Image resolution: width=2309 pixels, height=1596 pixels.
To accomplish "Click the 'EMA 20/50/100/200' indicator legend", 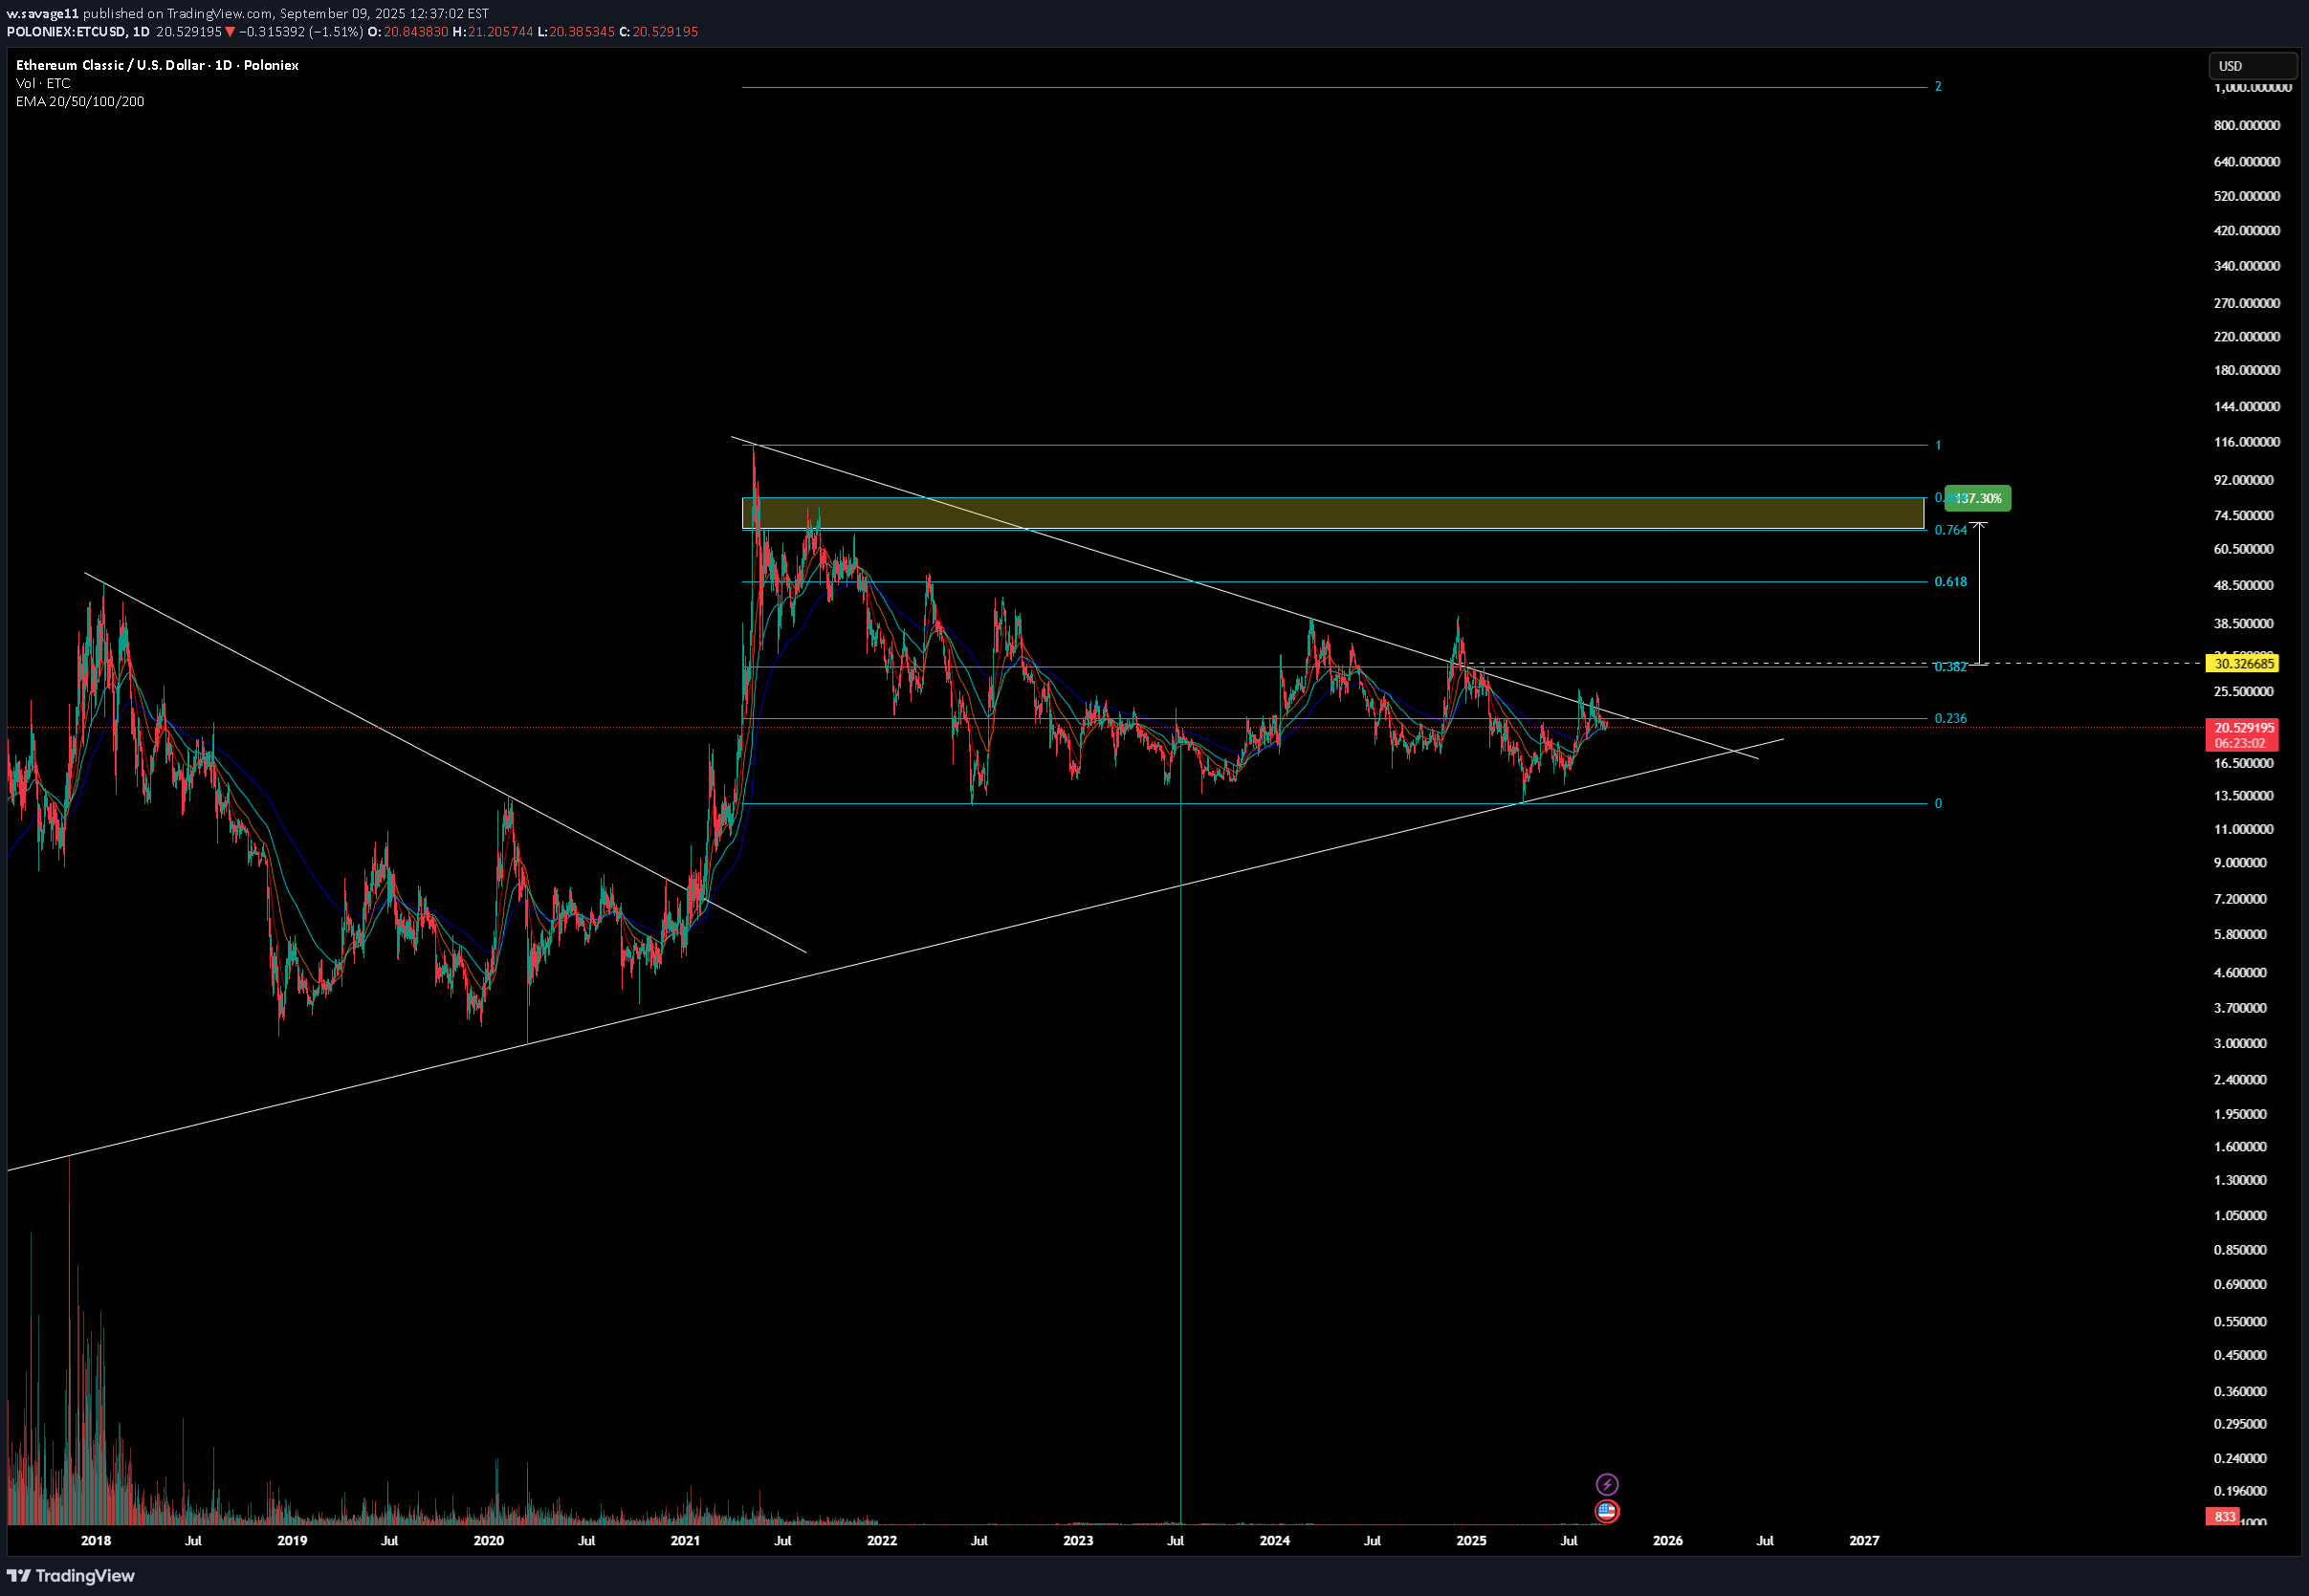I will pos(80,101).
